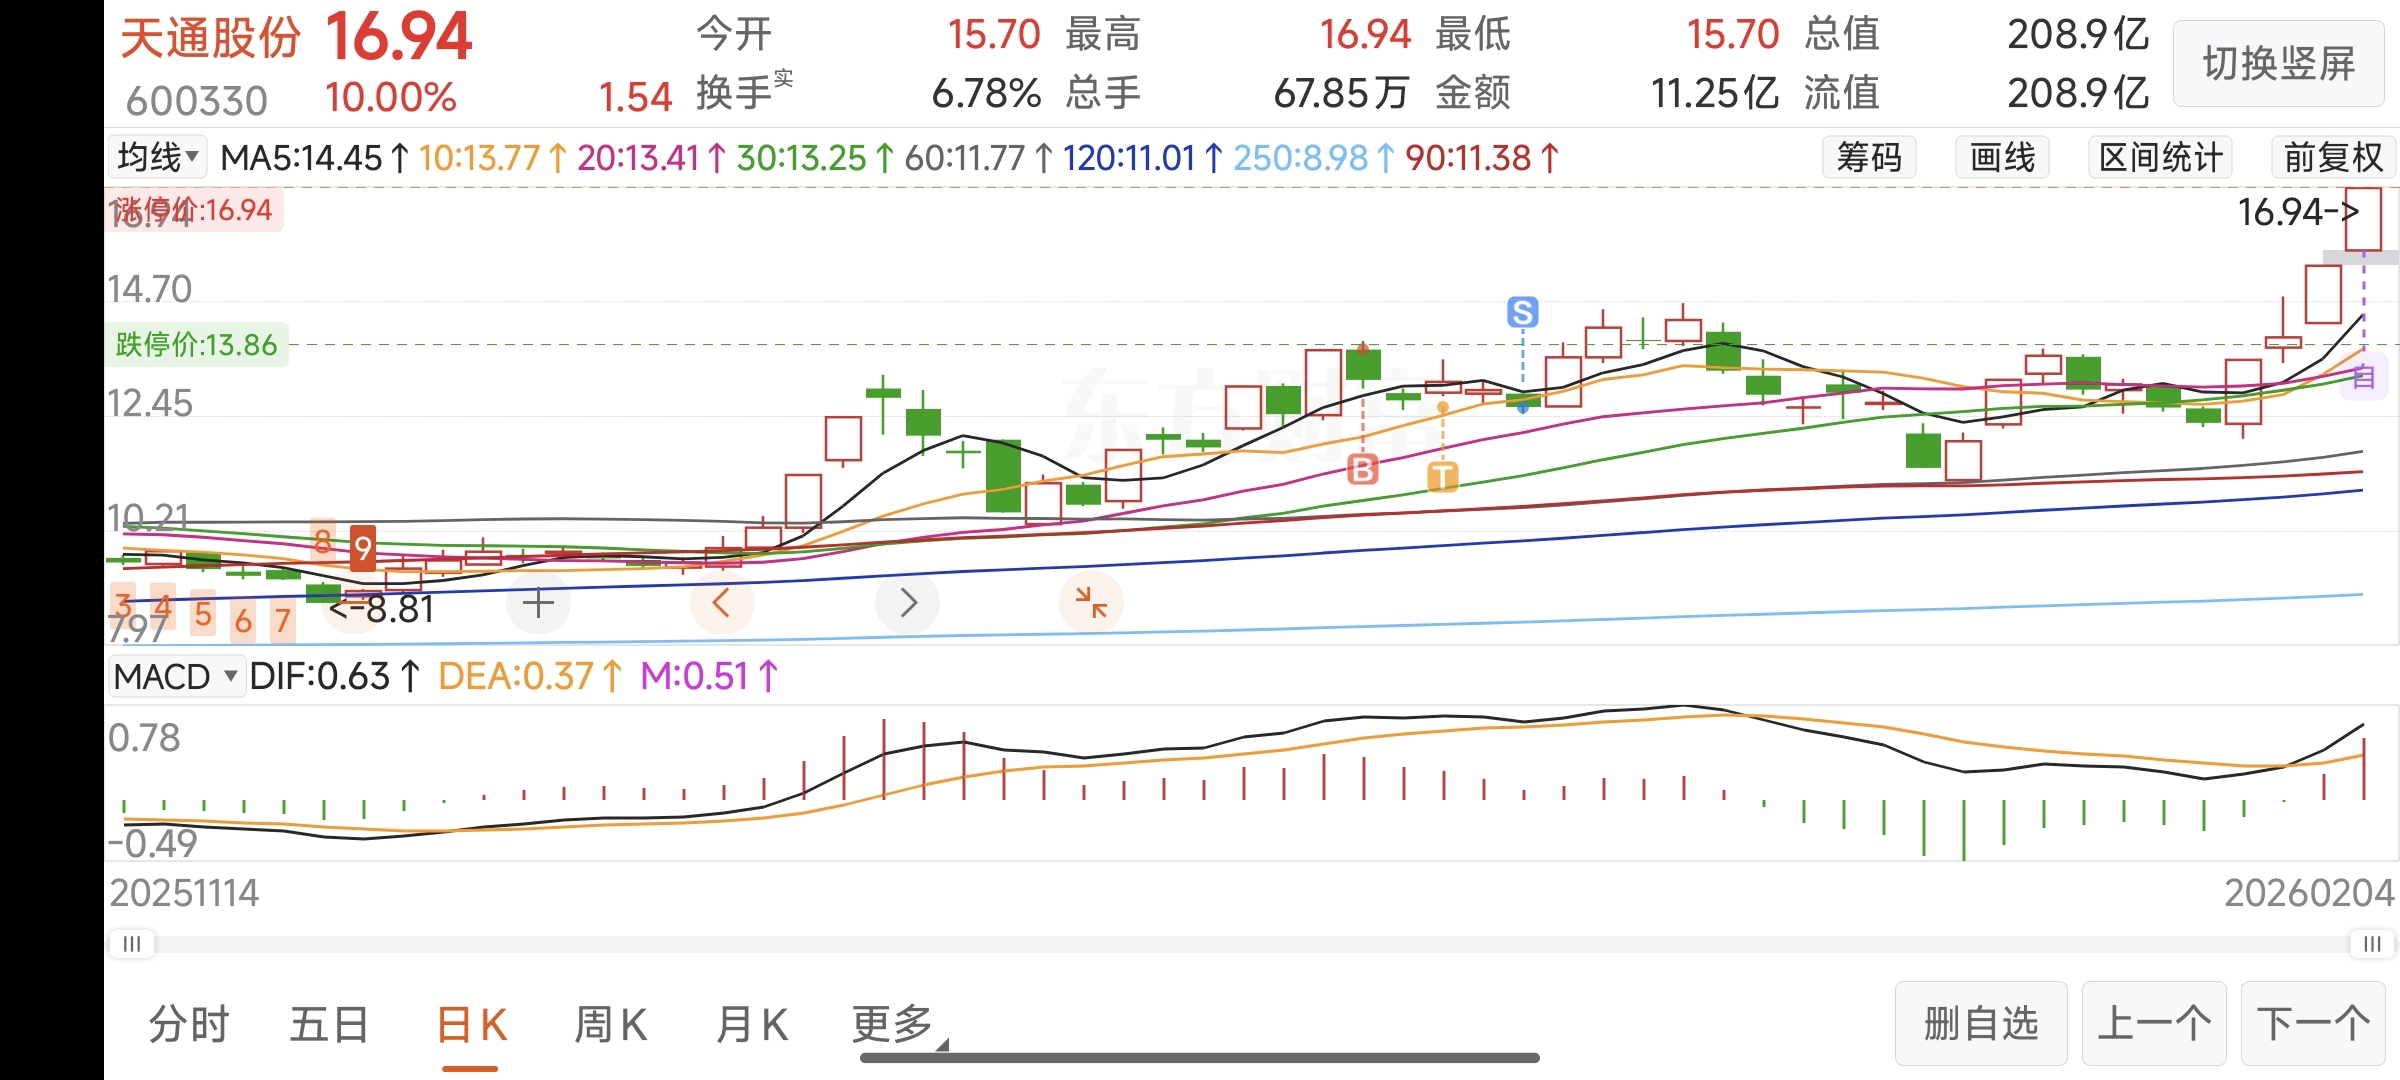
Task: Tap the blue S sell marker
Action: click(x=1522, y=313)
